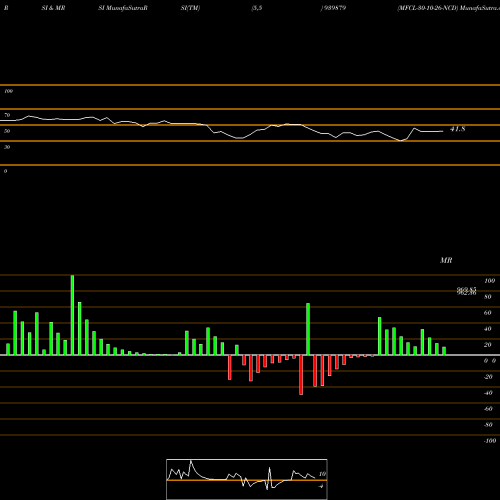
Task: Click the MR axis label 80
Action: [x=487, y=297]
